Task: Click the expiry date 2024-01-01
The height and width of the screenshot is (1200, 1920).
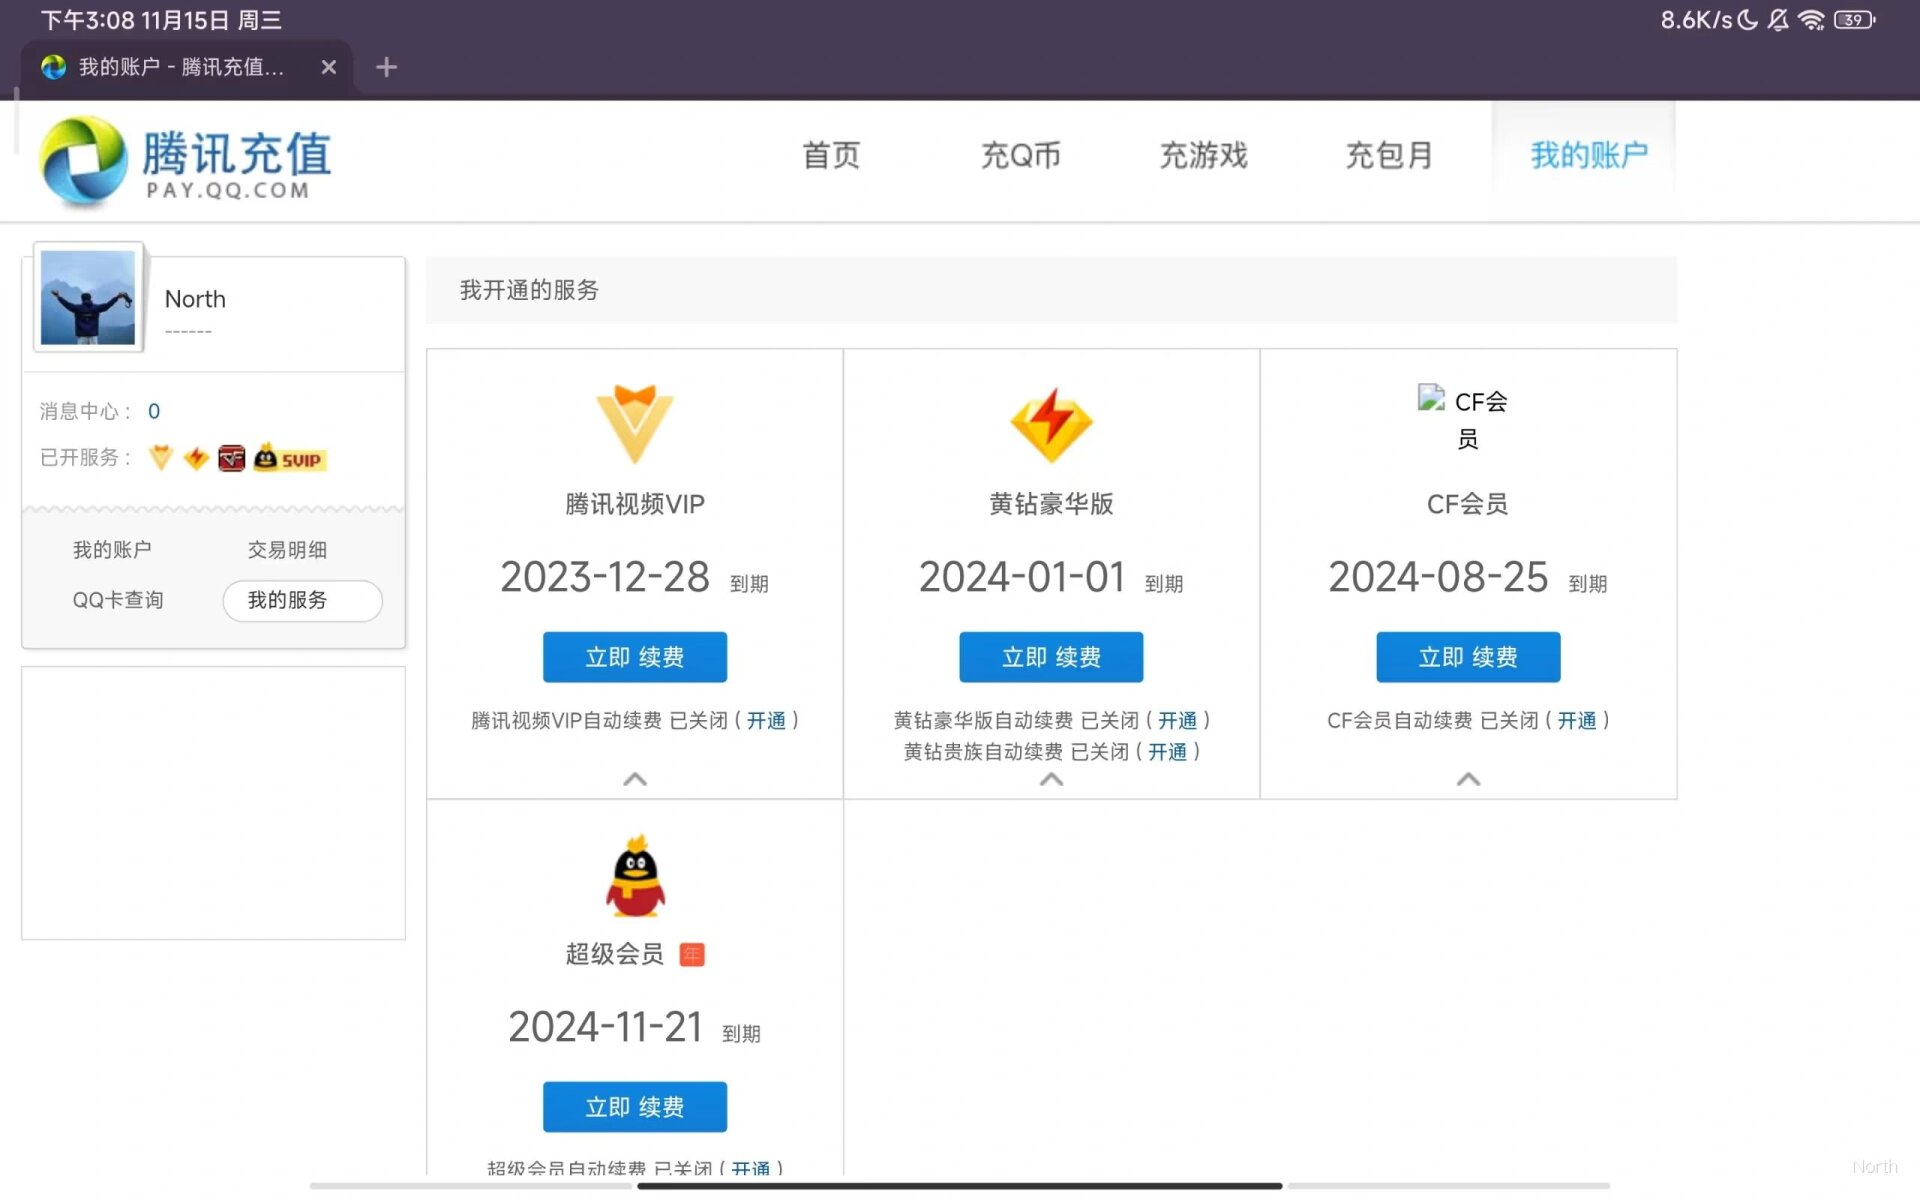Action: click(1021, 577)
